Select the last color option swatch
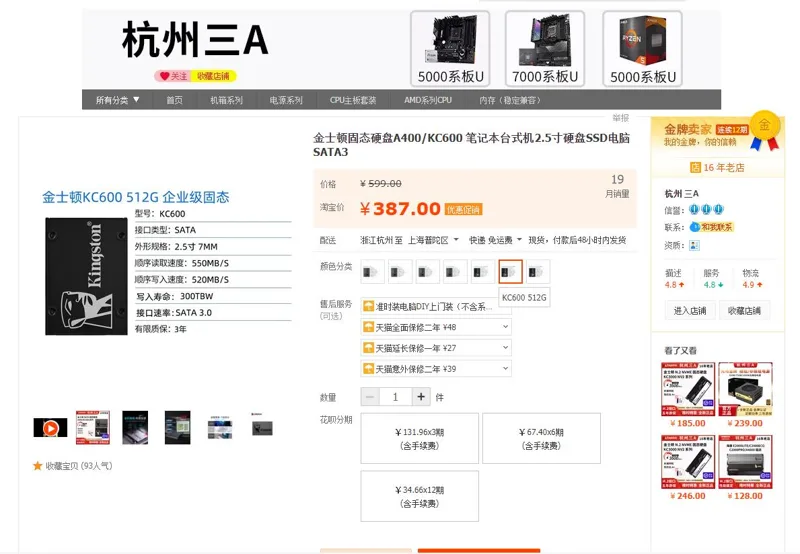Viewport: 800px width, 554px height. coord(538,272)
